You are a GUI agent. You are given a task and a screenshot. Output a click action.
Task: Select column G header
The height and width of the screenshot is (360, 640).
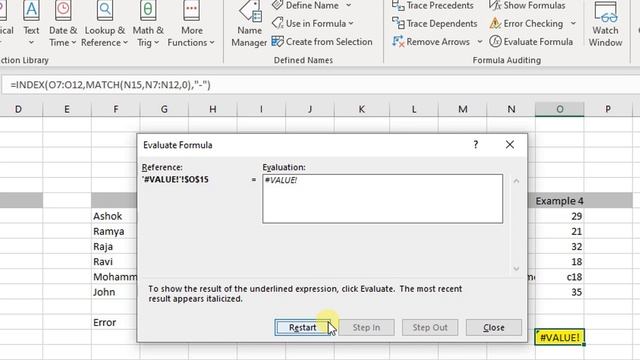click(x=164, y=109)
